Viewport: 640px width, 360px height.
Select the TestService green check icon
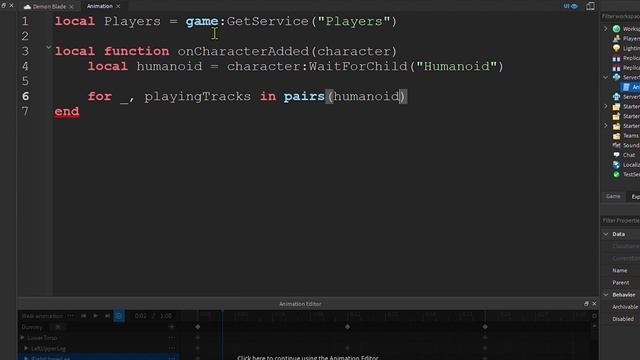[x=616, y=174]
